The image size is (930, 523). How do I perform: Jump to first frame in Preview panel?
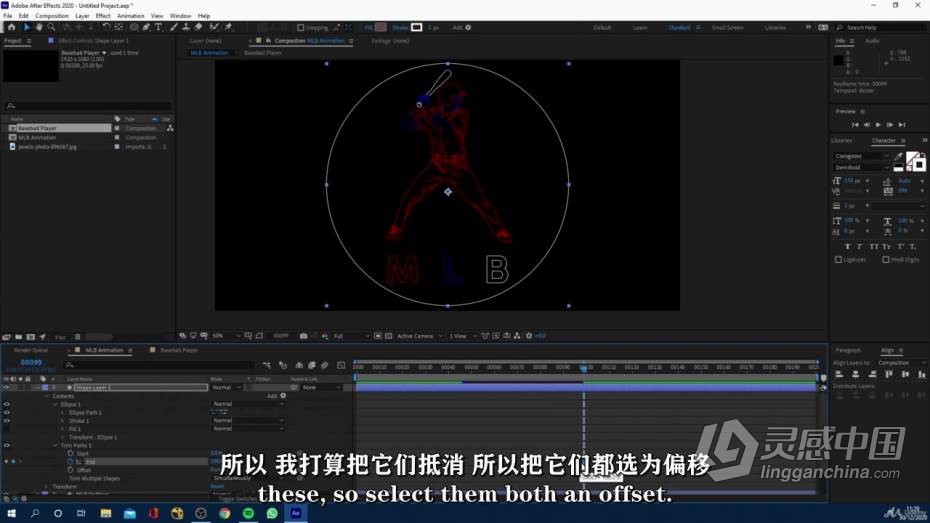[x=855, y=125]
